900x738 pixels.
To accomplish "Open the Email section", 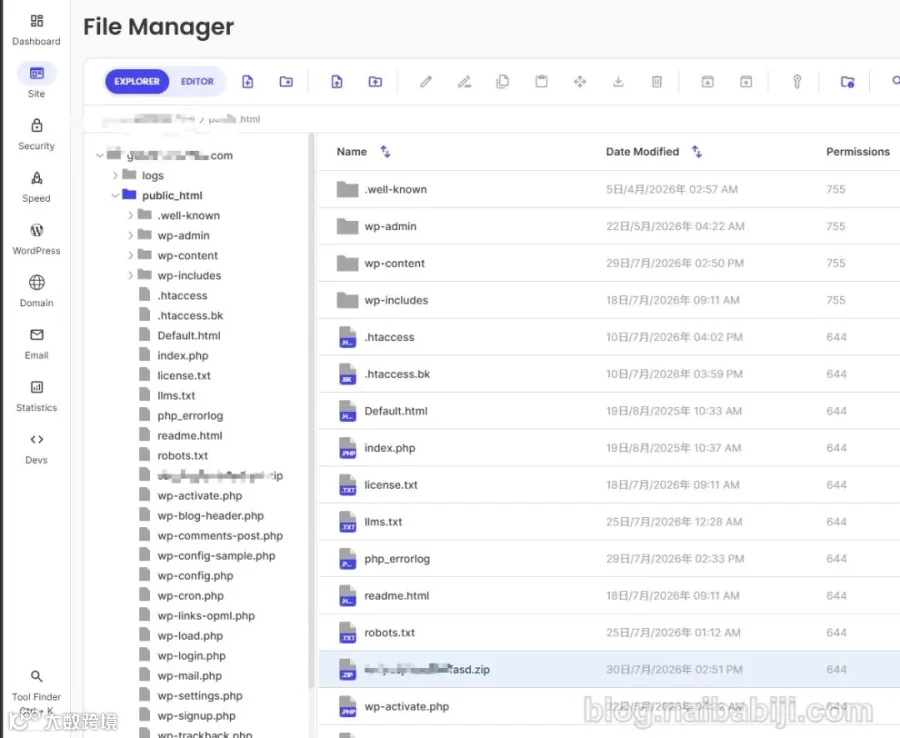I will [36, 344].
